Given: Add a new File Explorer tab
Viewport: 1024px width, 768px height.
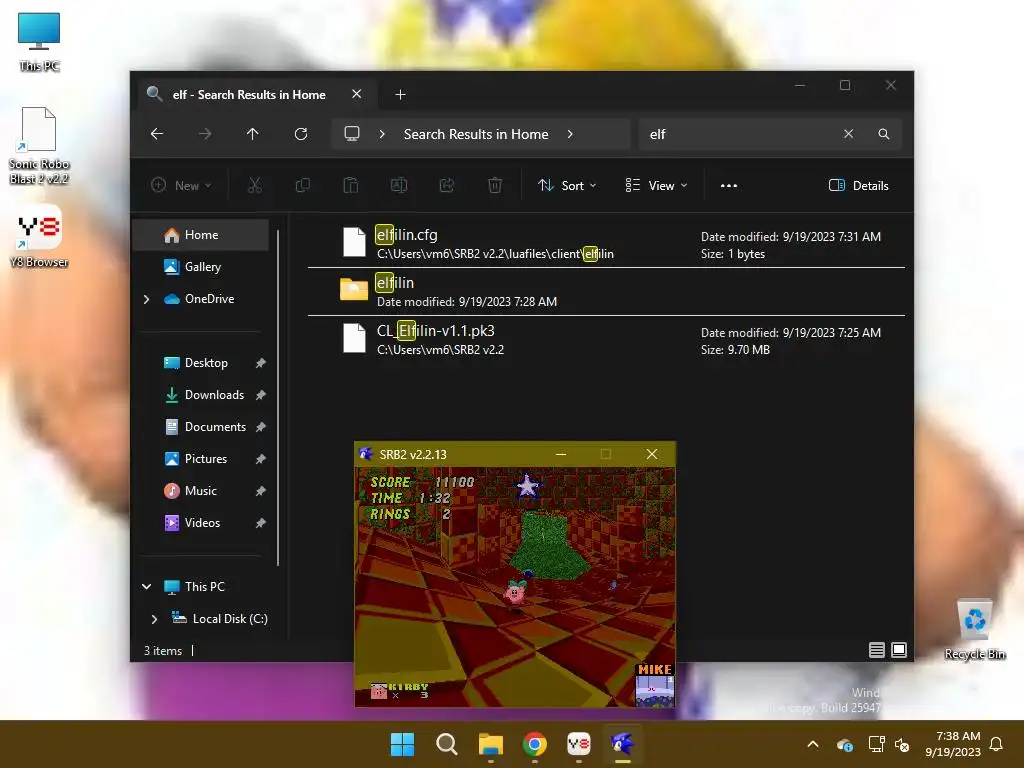Looking at the screenshot, I should click(x=400, y=95).
